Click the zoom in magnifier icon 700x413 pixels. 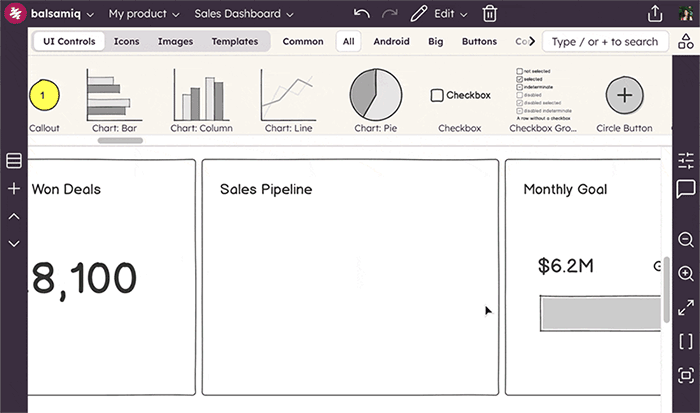tap(686, 273)
